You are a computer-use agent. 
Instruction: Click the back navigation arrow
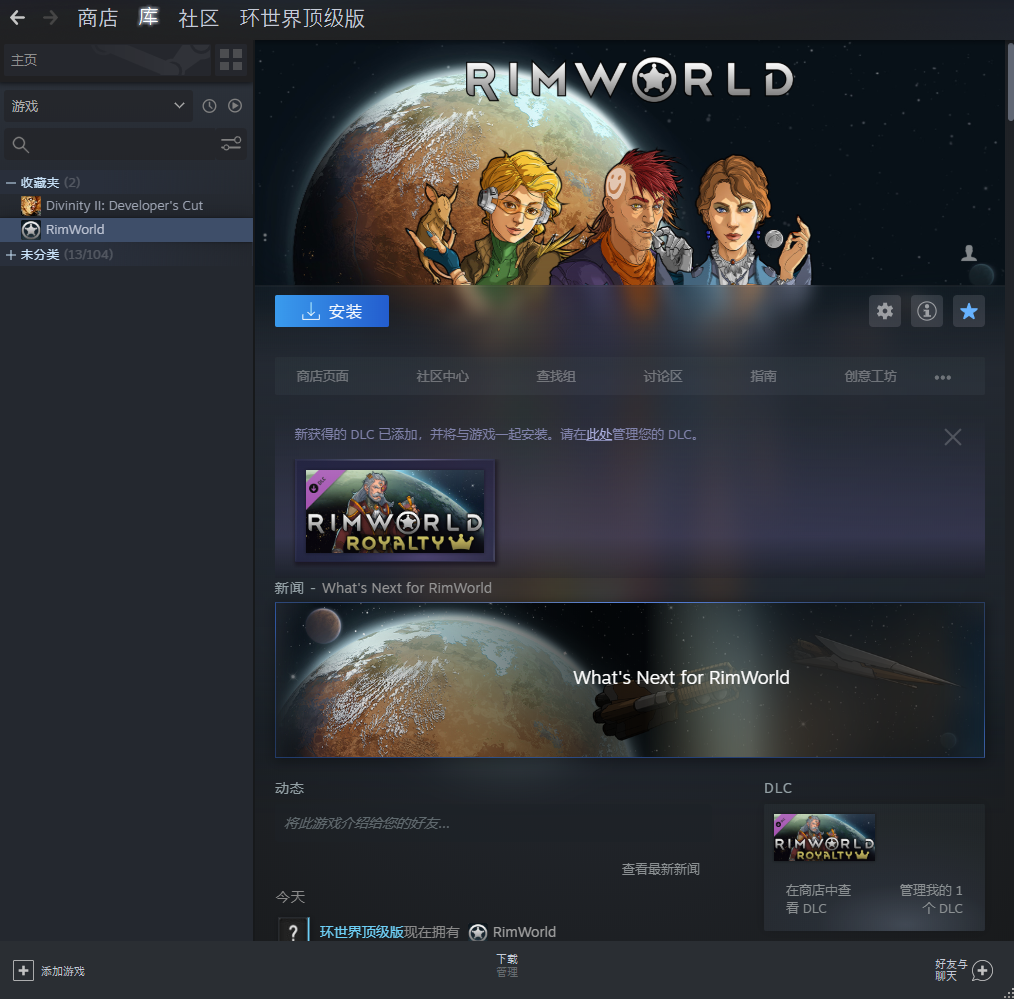(17, 18)
